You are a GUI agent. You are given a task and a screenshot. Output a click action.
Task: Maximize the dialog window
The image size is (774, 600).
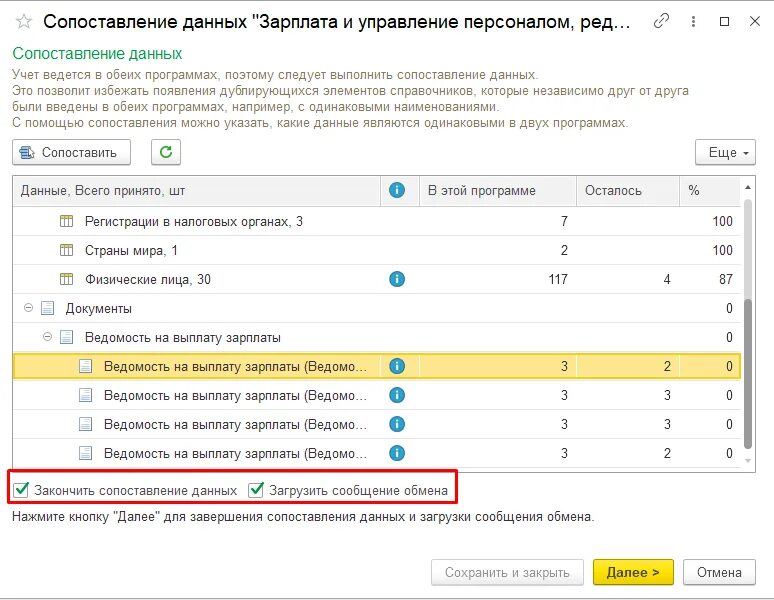[x=724, y=21]
